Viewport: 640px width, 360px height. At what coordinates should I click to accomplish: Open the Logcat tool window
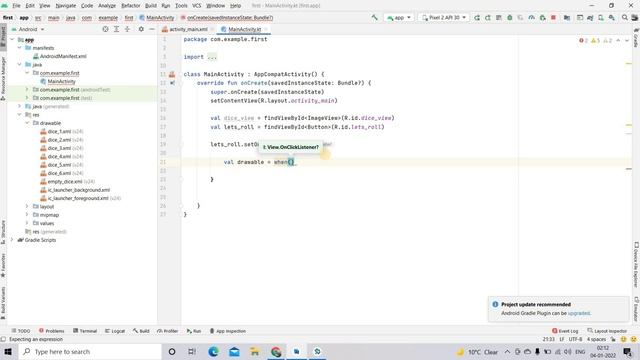[x=115, y=331]
